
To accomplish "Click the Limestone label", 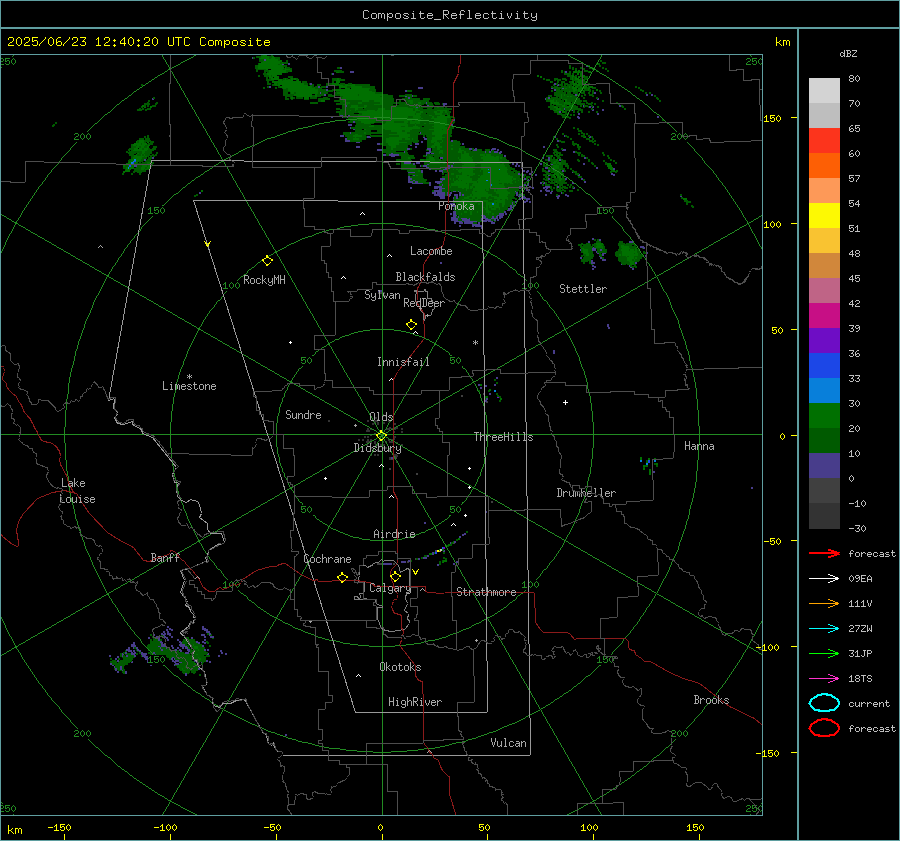I will (189, 386).
